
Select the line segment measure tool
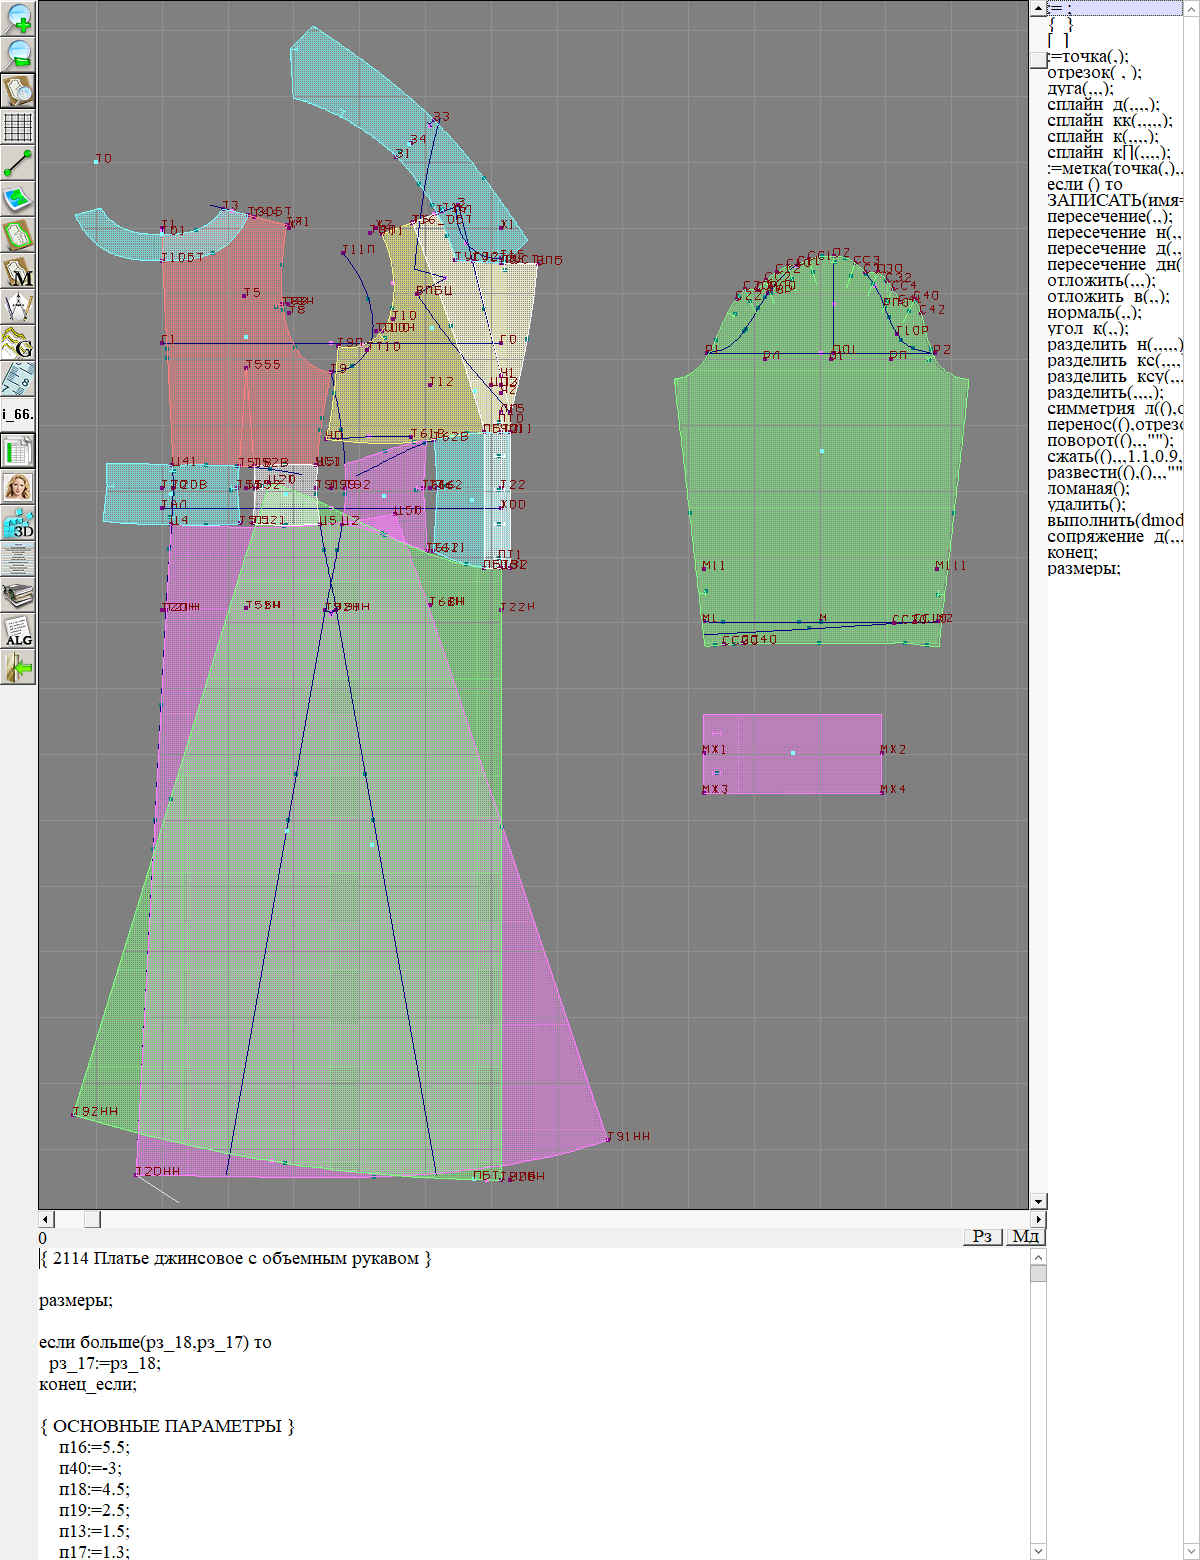point(18,163)
